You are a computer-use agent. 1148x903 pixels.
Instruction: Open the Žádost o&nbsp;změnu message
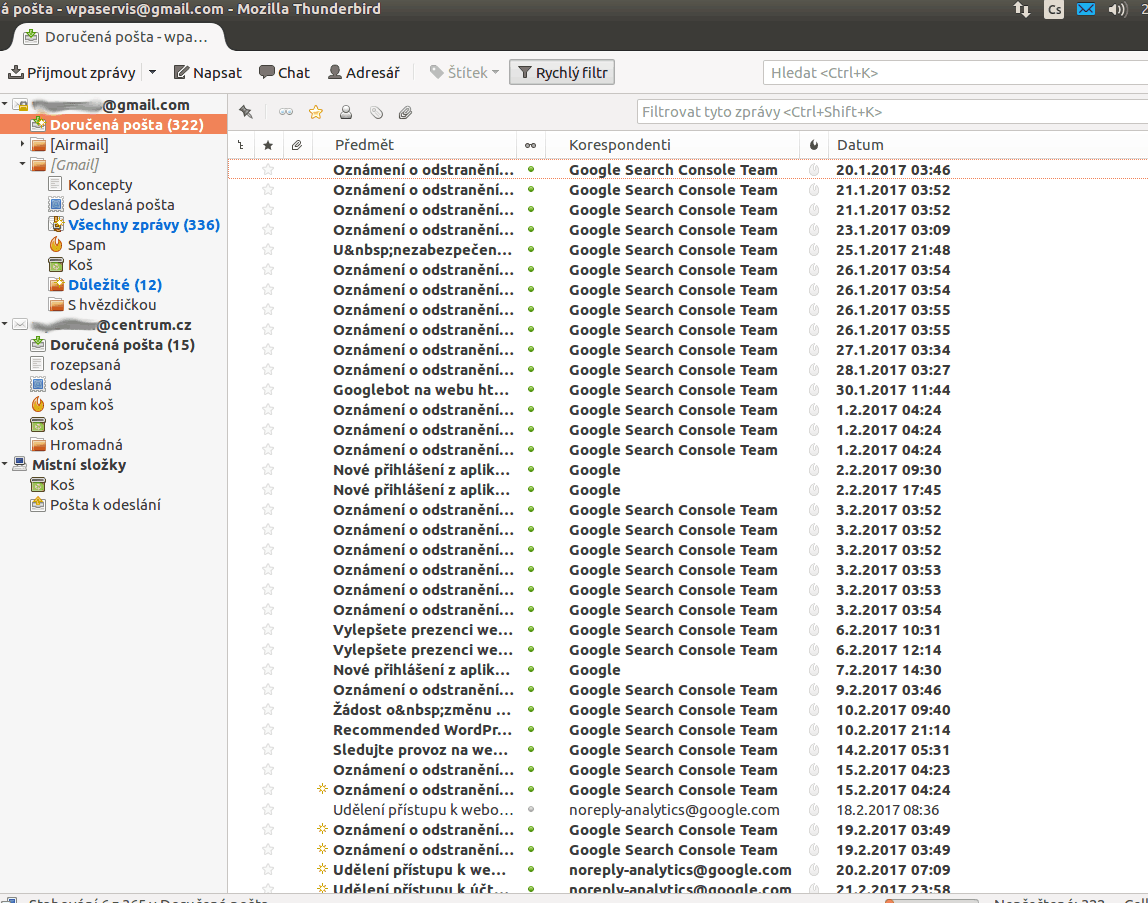422,710
